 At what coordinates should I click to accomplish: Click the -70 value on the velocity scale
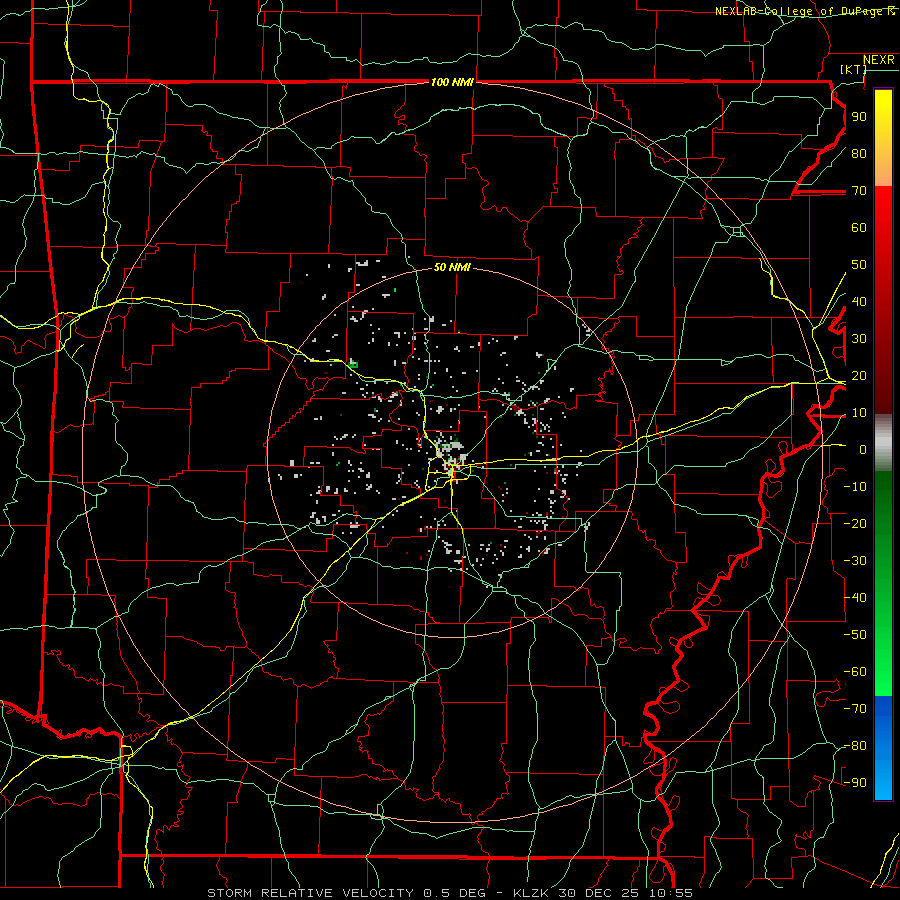855,709
